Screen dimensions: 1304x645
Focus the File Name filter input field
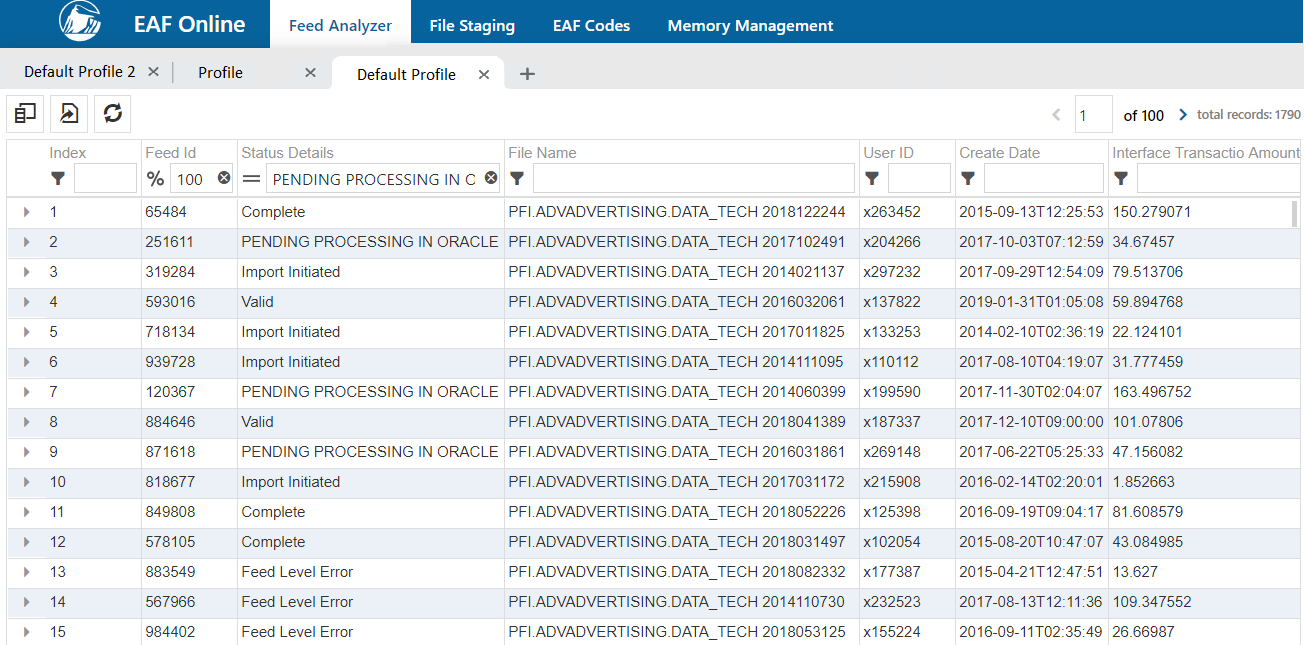pyautogui.click(x=694, y=179)
